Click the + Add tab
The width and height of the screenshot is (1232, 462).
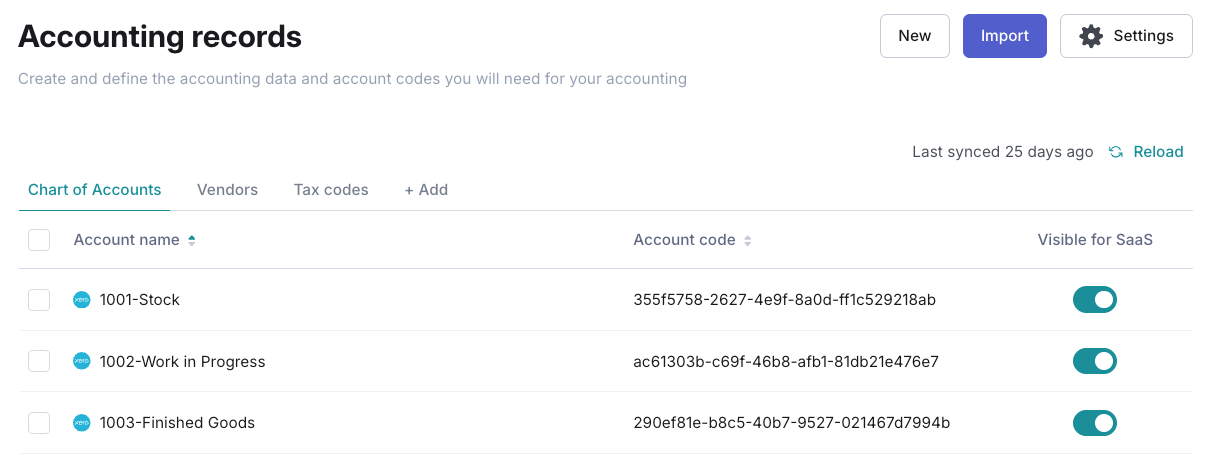[x=426, y=190]
